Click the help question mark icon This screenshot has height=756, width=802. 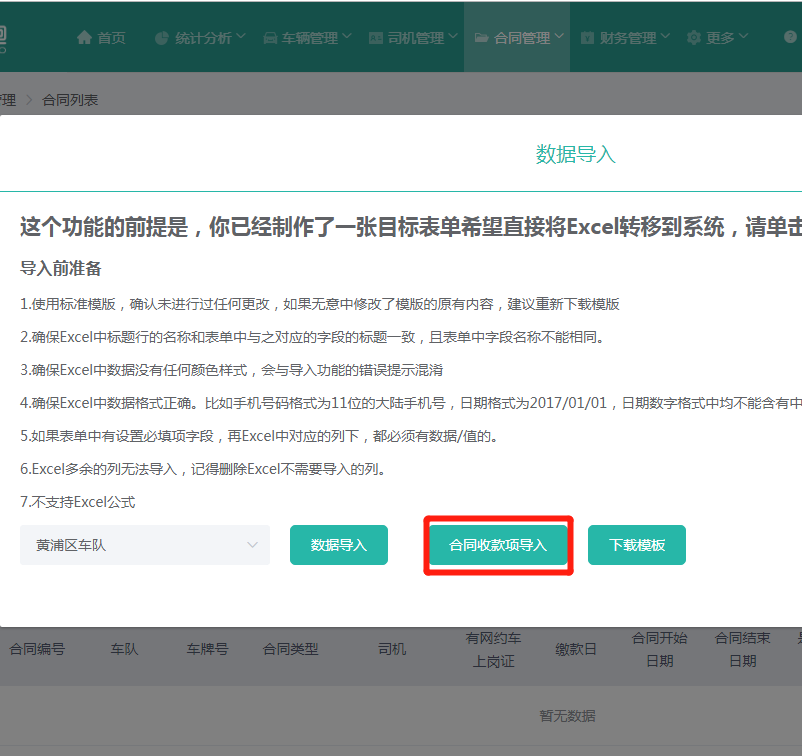[790, 38]
